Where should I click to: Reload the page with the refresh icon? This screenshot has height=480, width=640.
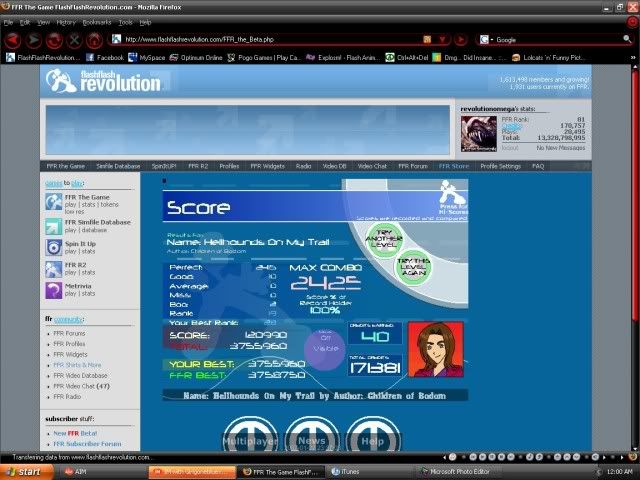pos(54,40)
